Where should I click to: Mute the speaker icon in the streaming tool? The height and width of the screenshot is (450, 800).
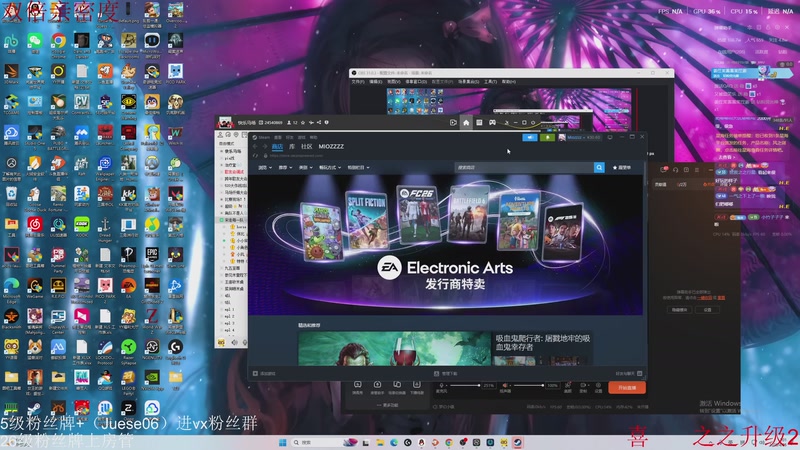505,386
